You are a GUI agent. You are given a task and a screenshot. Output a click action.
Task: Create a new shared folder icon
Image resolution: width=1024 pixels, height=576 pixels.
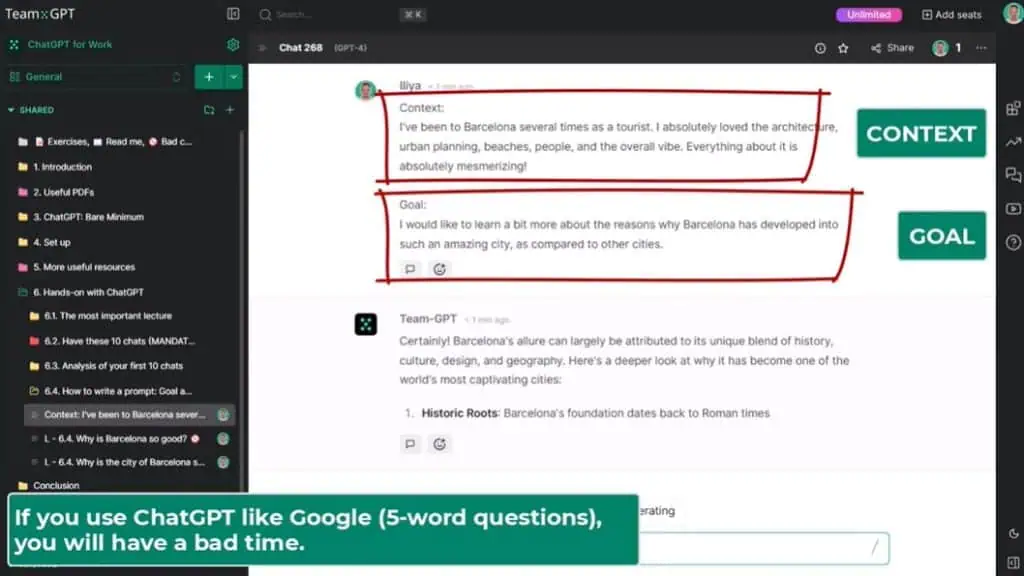[x=209, y=110]
